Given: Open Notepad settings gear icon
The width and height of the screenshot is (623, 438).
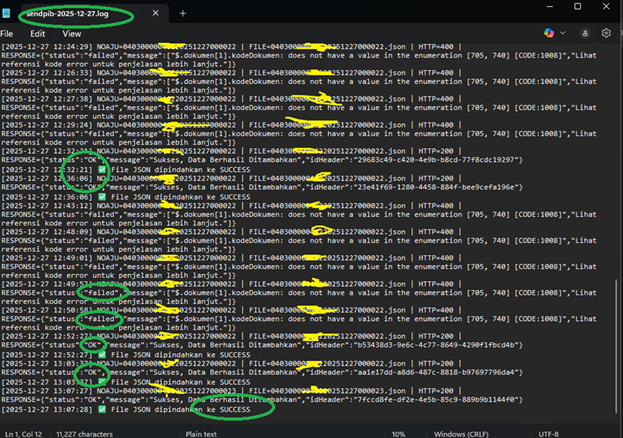Looking at the screenshot, I should (x=606, y=33).
